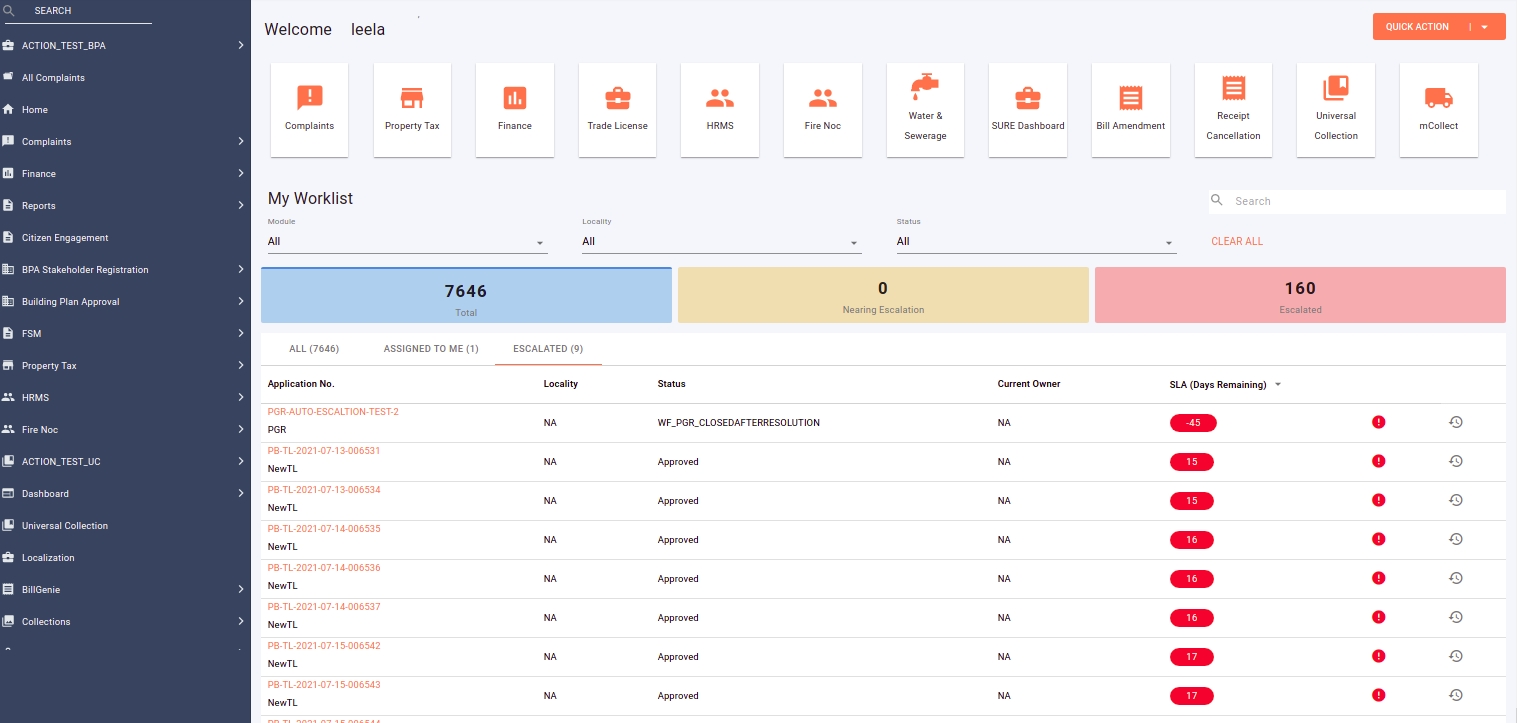Click red alert icon for PB-TL-2021-07-13-006531 row
Image resolution: width=1517 pixels, height=723 pixels.
(1378, 461)
